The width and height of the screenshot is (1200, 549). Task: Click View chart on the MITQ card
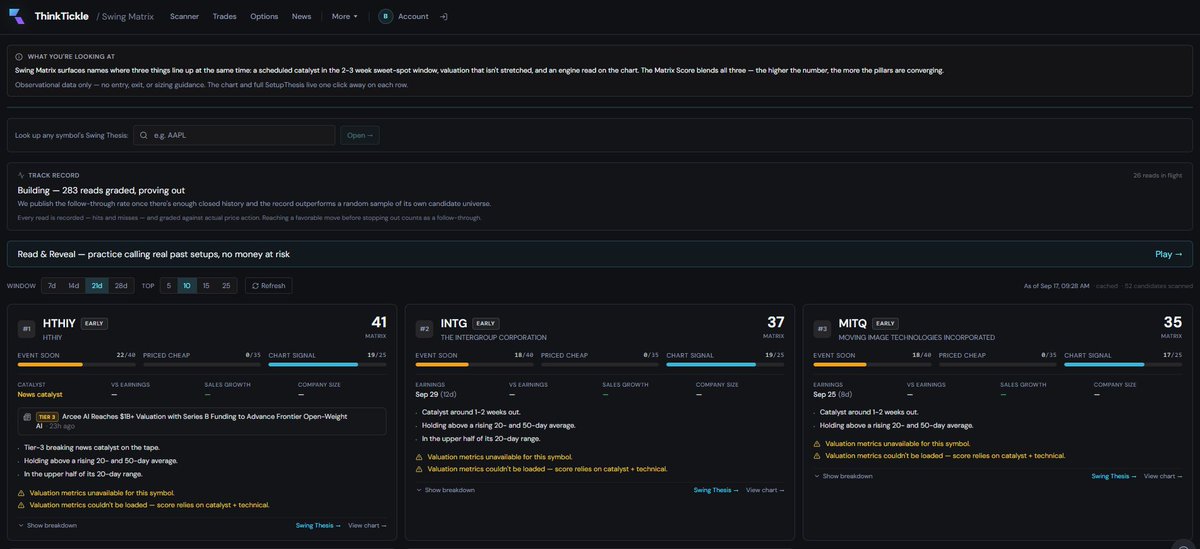click(x=1163, y=476)
